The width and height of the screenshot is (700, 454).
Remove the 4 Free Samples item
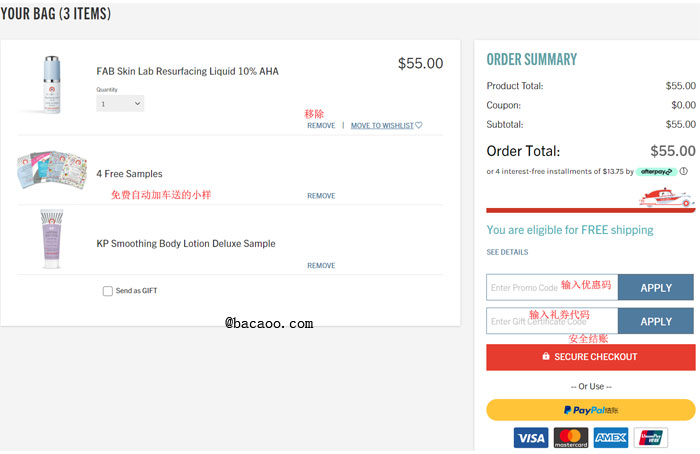point(321,196)
